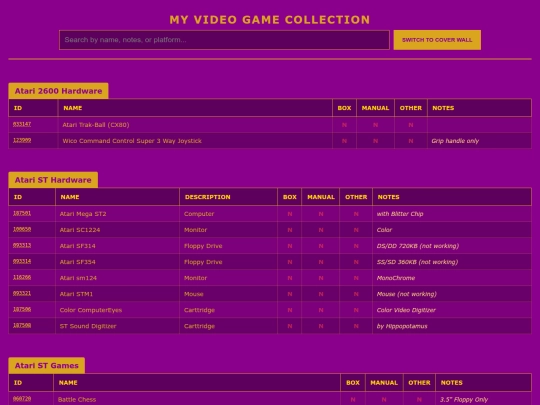Image resolution: width=540 pixels, height=405 pixels.
Task: Click the OTHER column header in Atari ST Hardware
Action: [356, 197]
